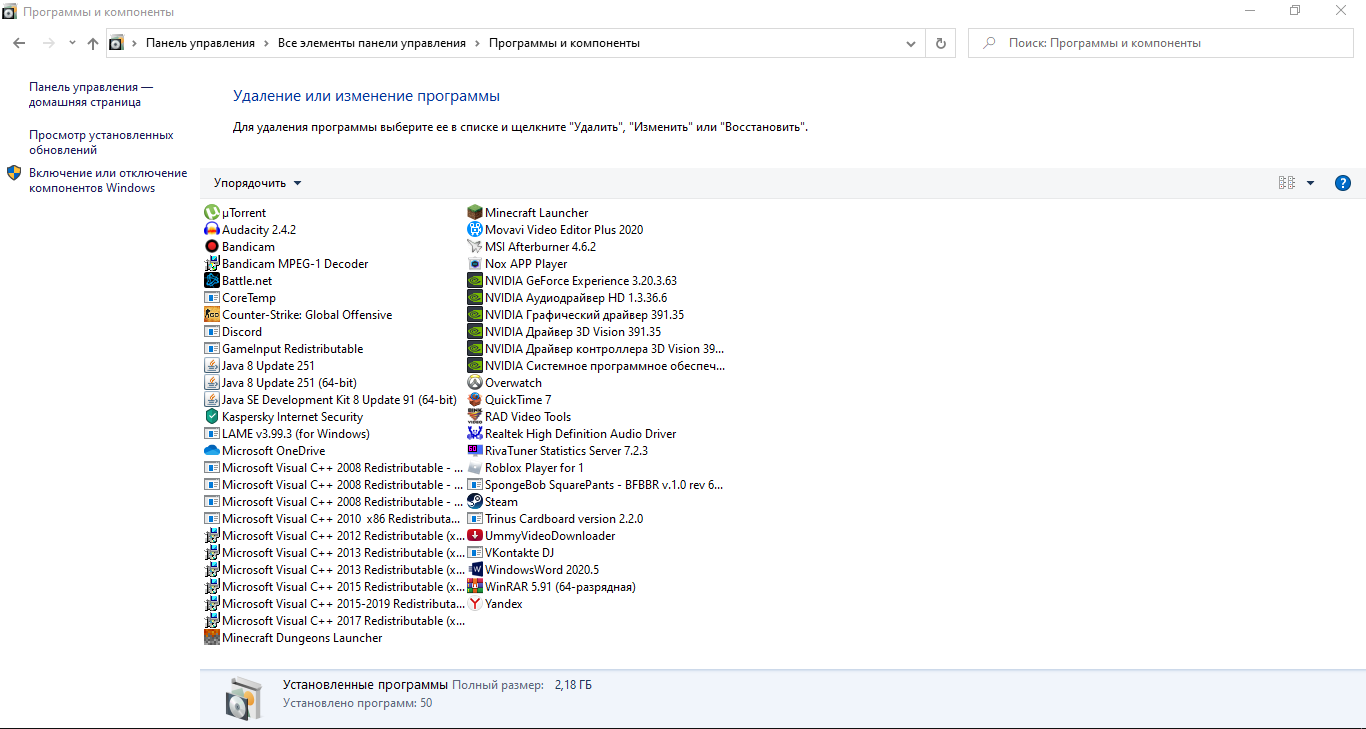Click the UmmyVideoDownloader red icon
This screenshot has width=1366, height=729.
475,535
